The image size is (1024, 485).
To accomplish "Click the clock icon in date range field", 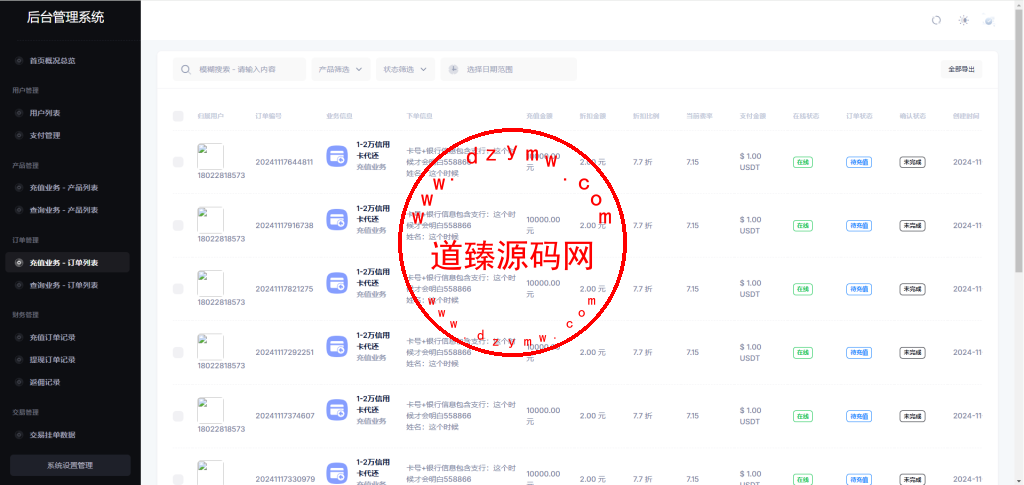I will (x=453, y=69).
